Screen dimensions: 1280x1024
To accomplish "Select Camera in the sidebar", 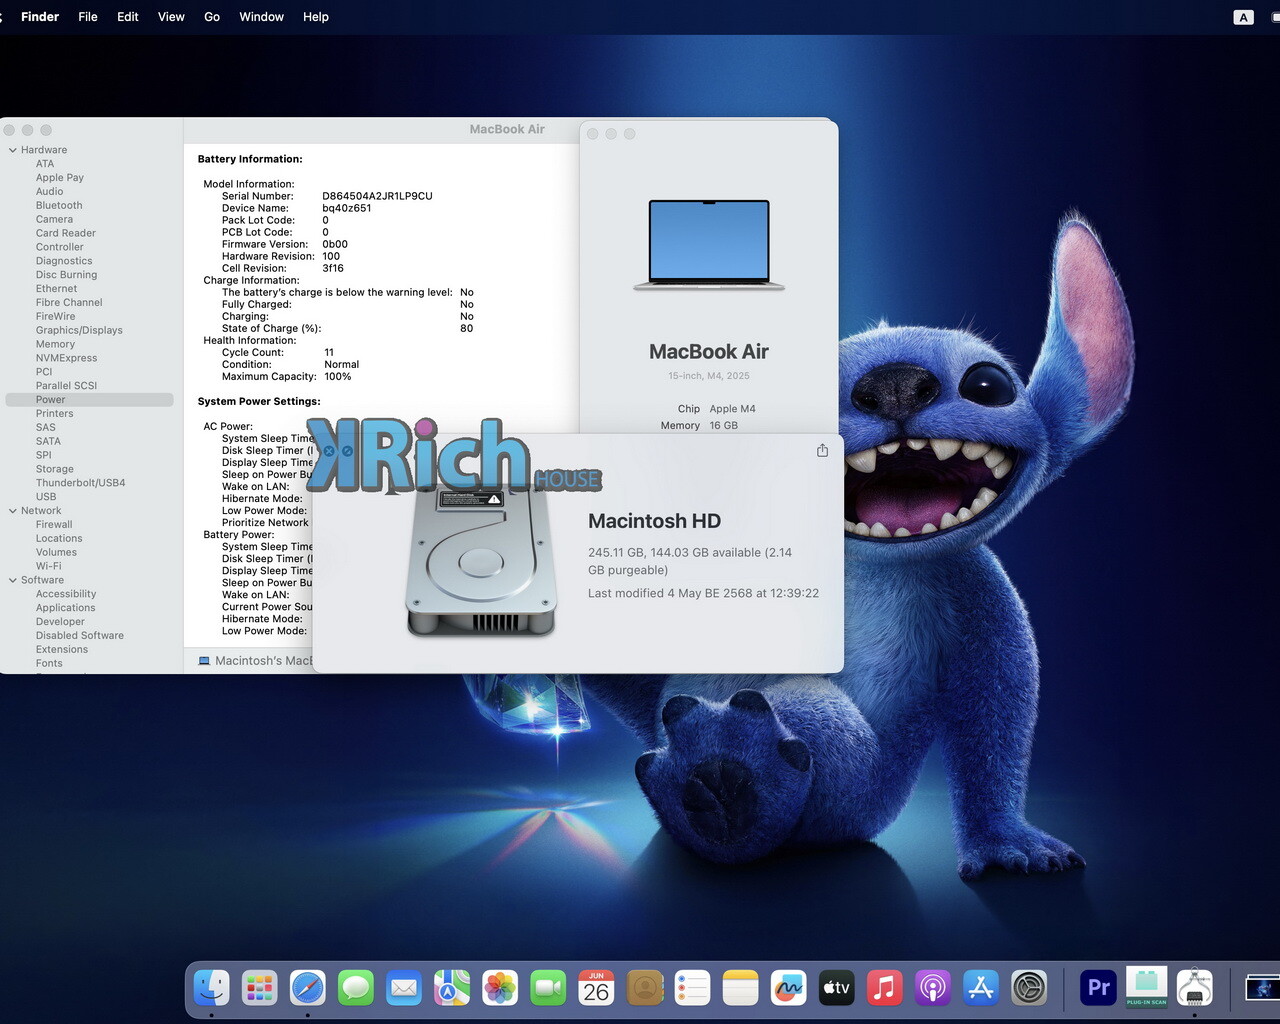I will [x=54, y=220].
